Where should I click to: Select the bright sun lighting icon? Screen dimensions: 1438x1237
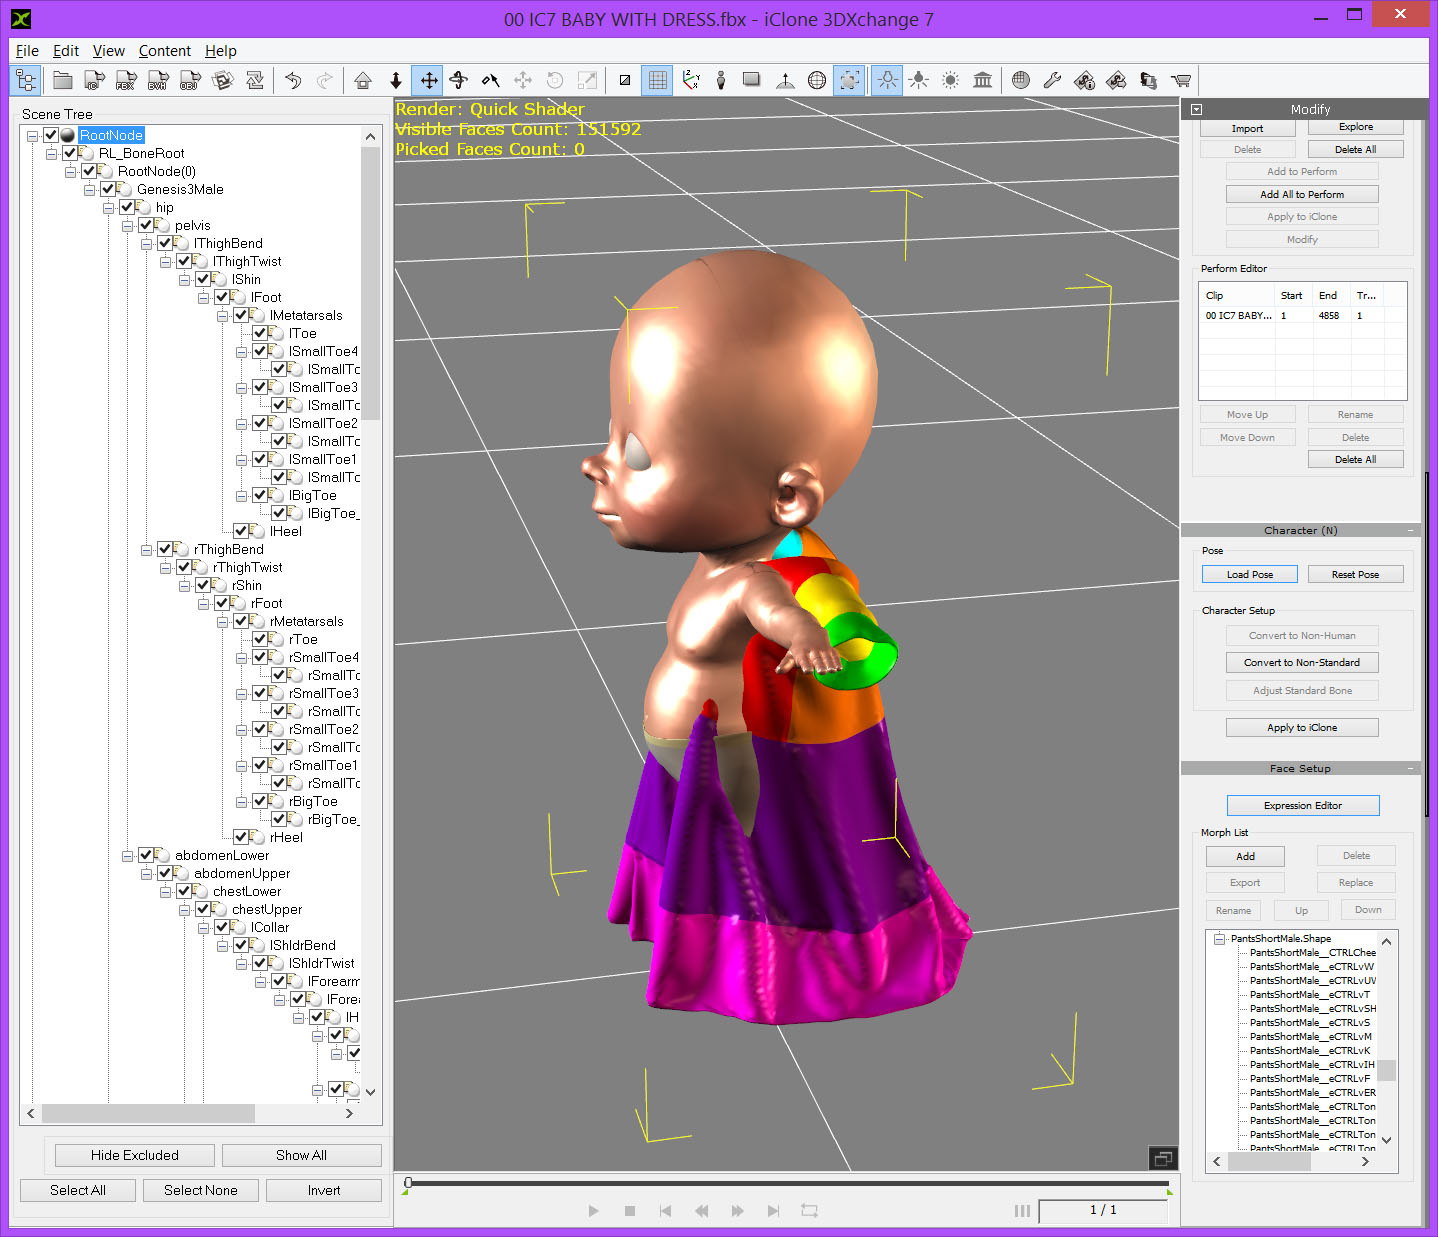(x=950, y=80)
